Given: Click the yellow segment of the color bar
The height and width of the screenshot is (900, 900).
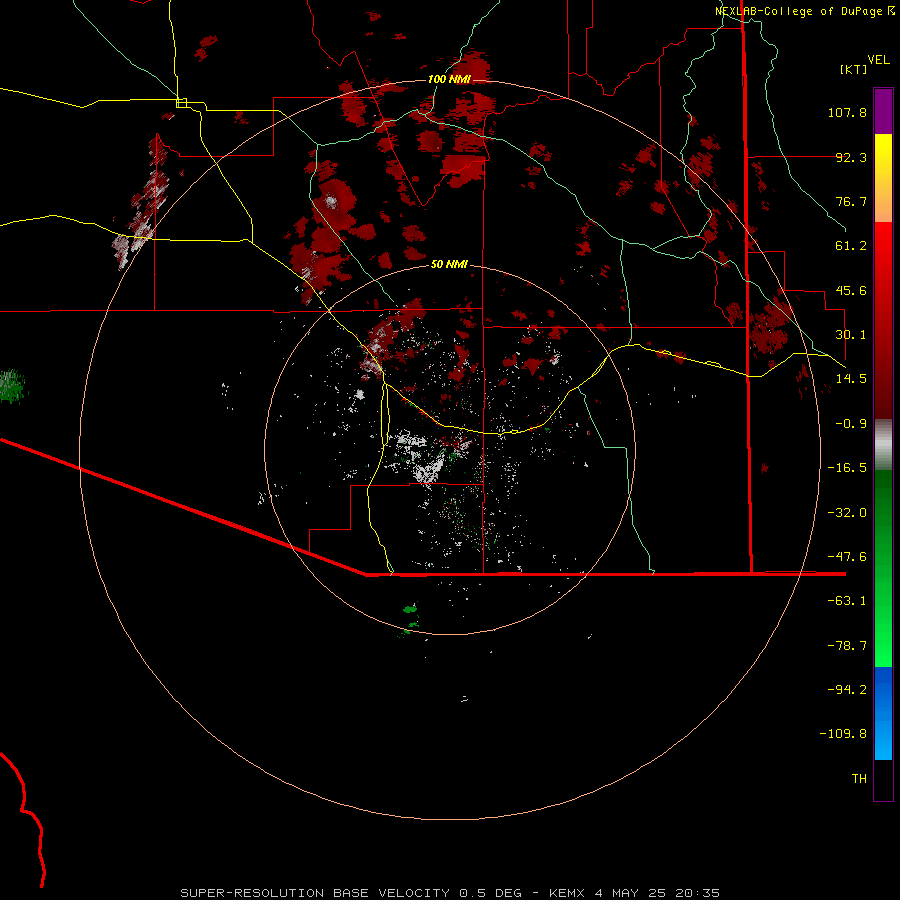Looking at the screenshot, I should point(883,178).
